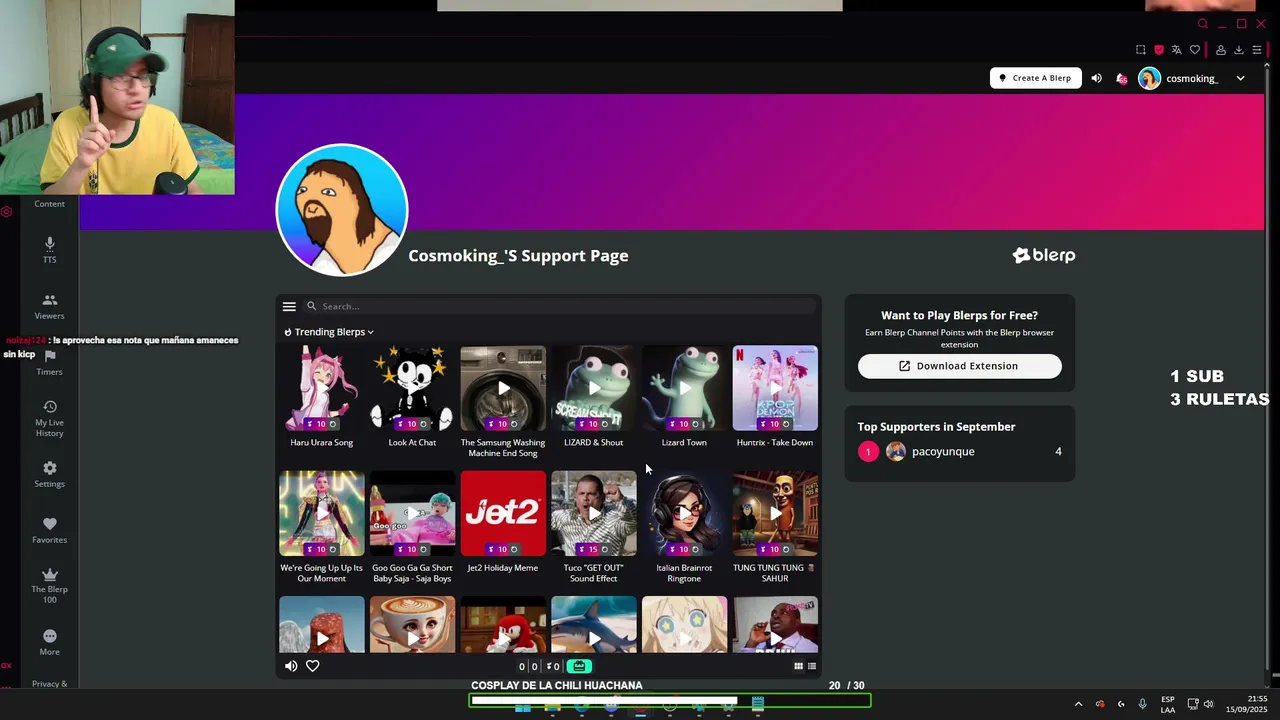Click Top Supporters in September heading
This screenshot has width=1280, height=720.
936,427
